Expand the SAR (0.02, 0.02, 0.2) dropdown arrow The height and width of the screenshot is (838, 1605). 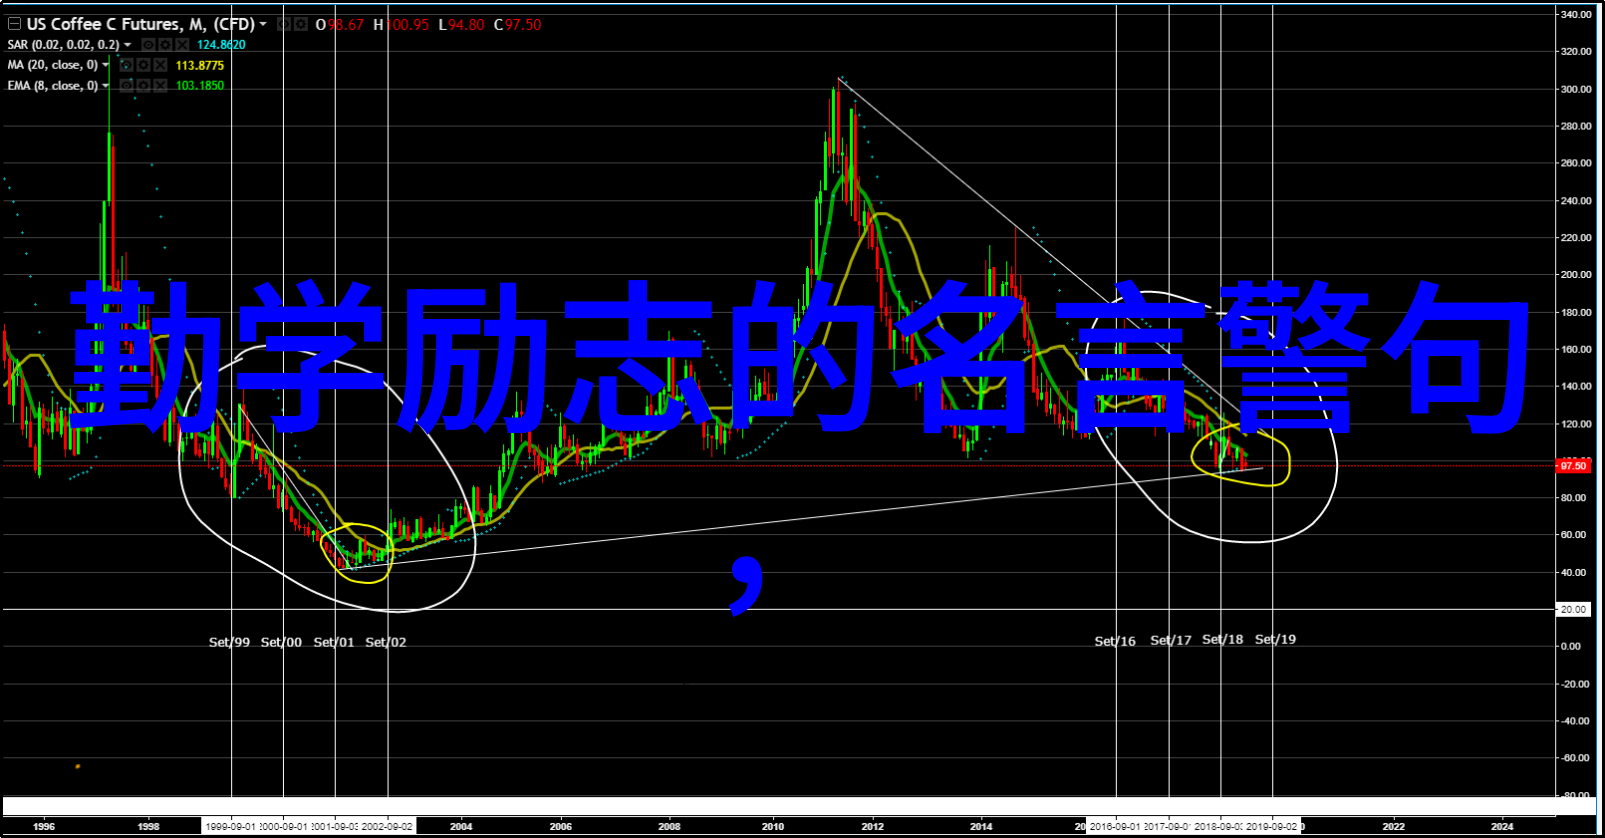128,45
